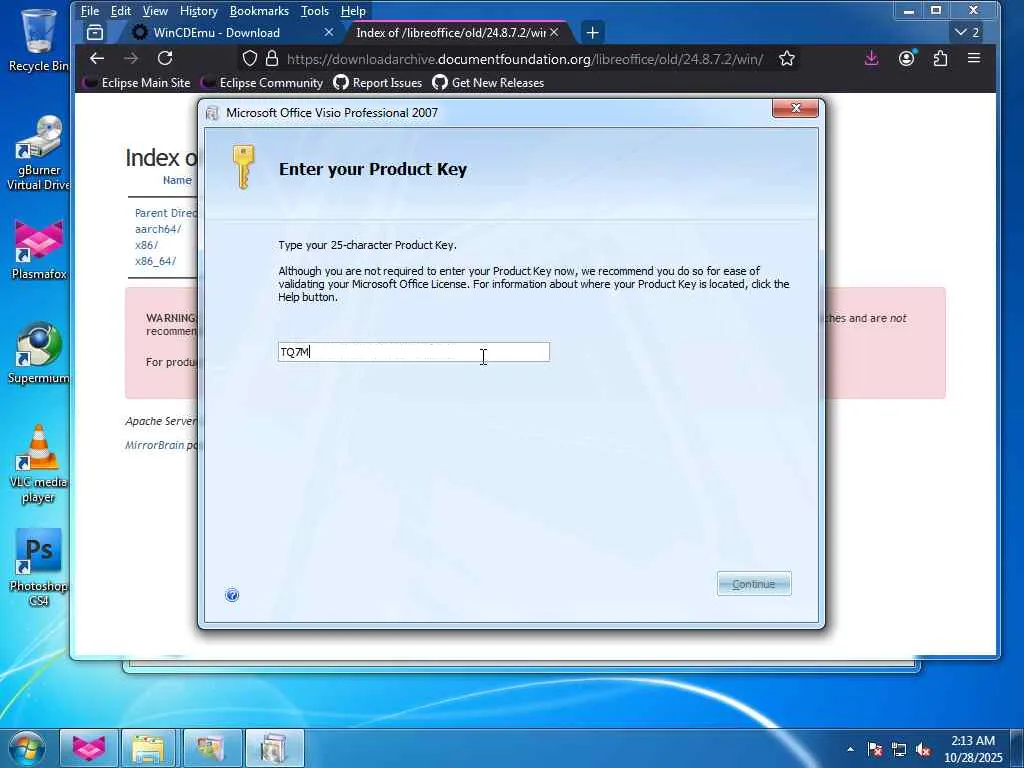Open the File menu in browser
Image resolution: width=1024 pixels, height=768 pixels.
coord(89,11)
